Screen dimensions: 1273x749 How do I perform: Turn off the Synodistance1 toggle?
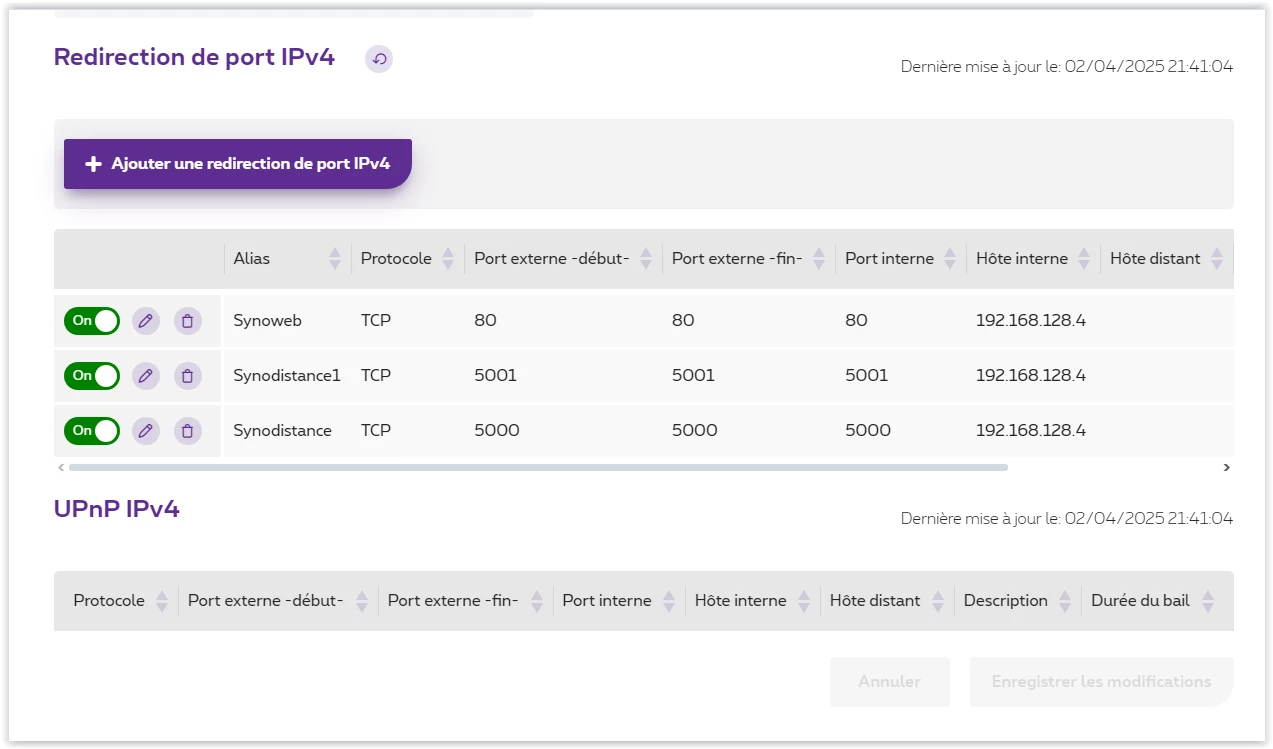click(x=92, y=376)
